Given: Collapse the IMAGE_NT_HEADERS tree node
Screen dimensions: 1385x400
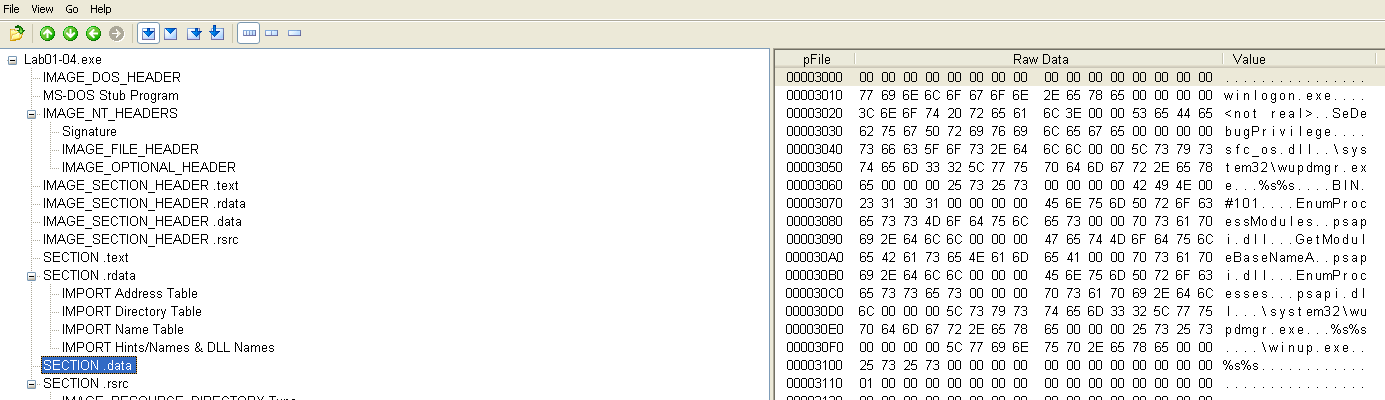Looking at the screenshot, I should (31, 114).
